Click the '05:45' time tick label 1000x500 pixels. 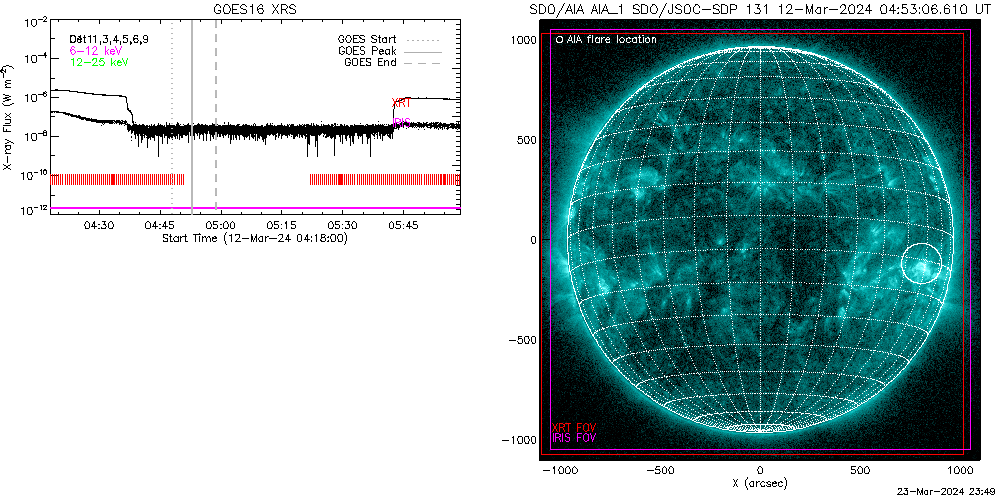pos(403,224)
